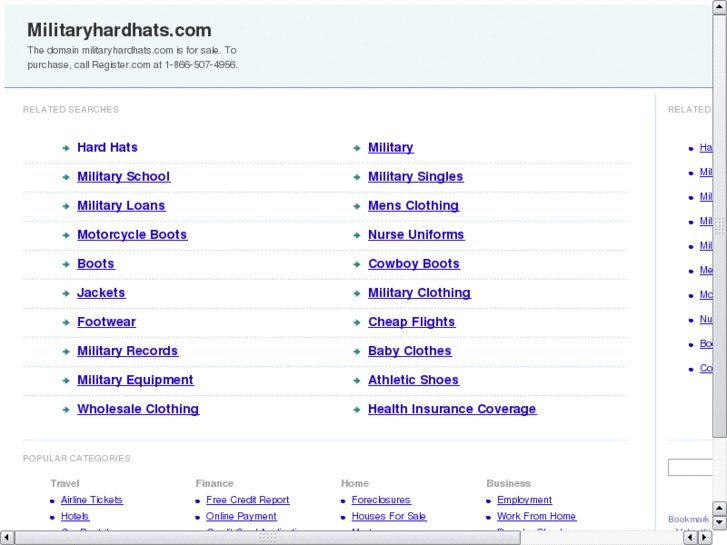Click the arrow icon beside Athletic Shoes
727x545 pixels.
pyautogui.click(x=357, y=381)
